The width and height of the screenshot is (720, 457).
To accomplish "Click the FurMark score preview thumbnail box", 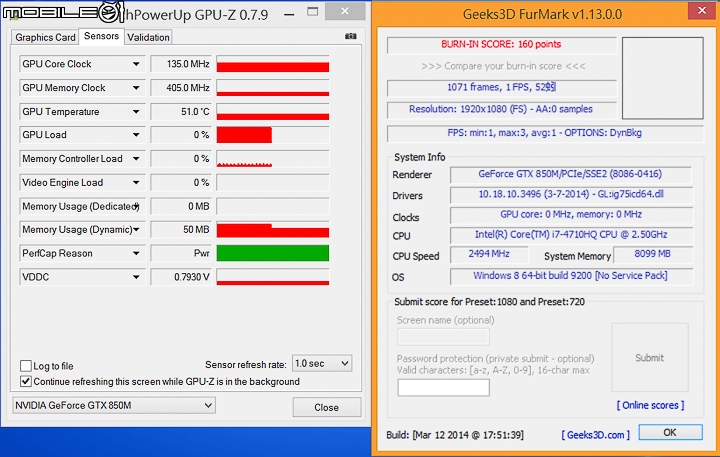I will coord(663,78).
